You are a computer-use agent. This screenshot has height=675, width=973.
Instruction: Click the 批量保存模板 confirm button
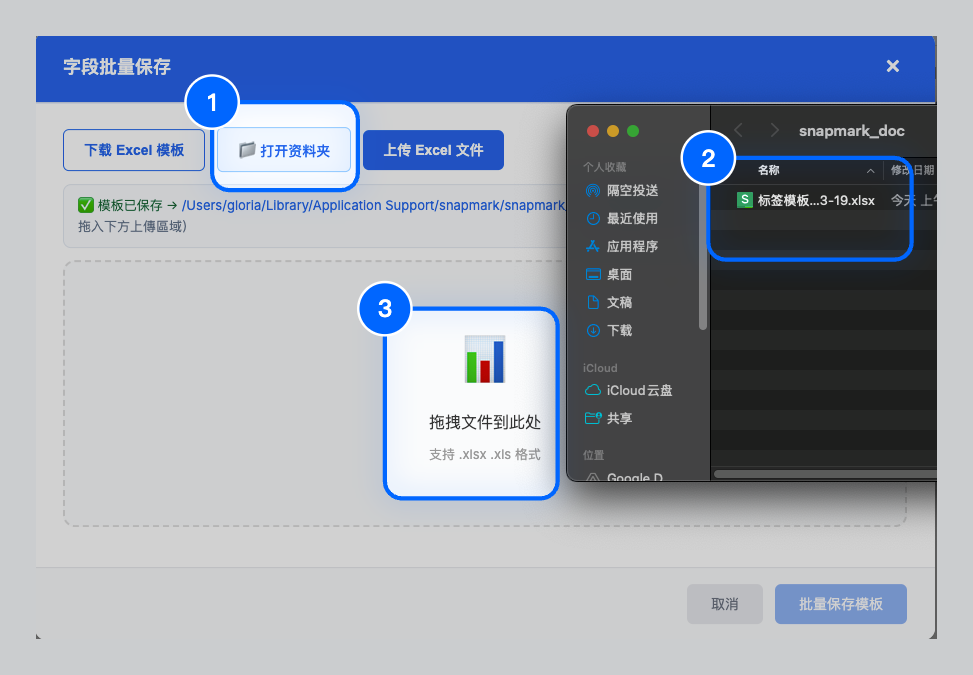pos(840,604)
